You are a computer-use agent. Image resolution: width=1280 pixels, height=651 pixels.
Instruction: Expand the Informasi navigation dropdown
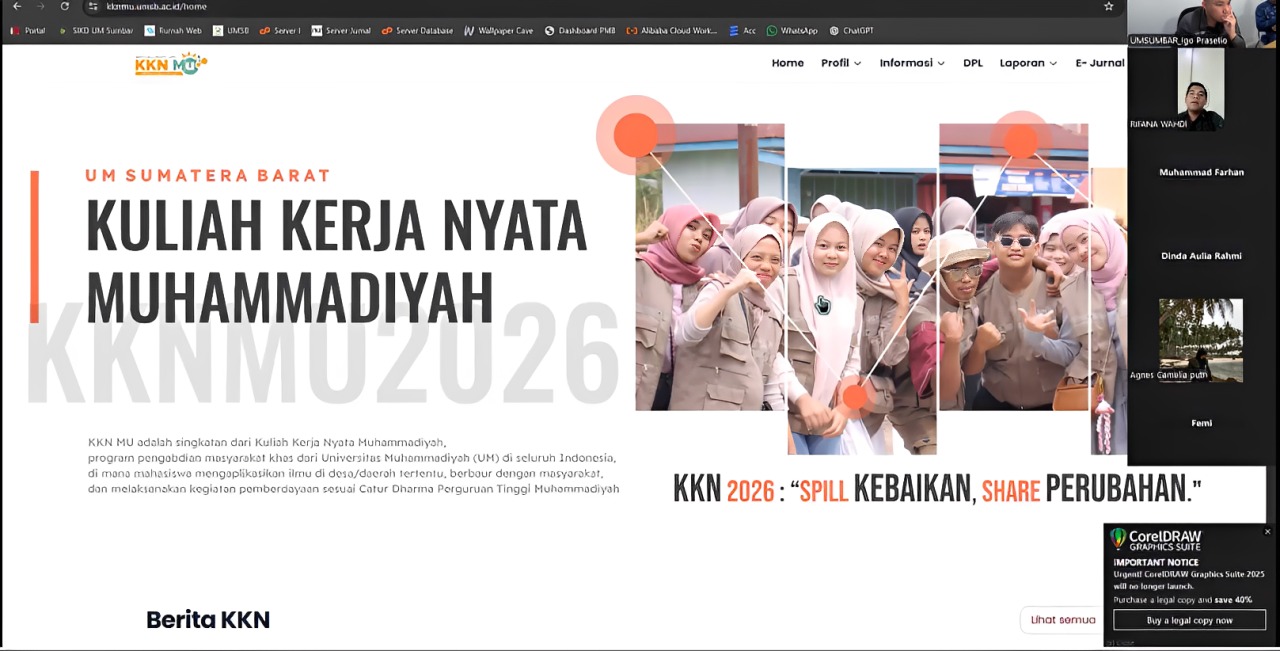tap(910, 63)
